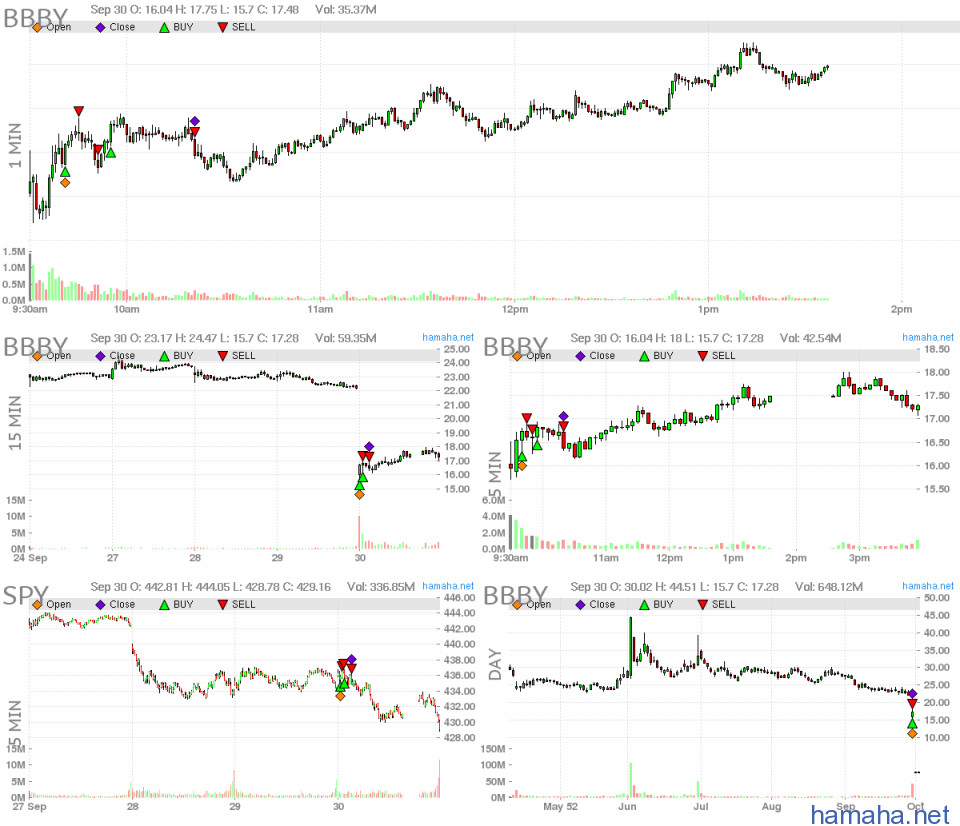
Task: Click the '3pm' time axis label
Action: tap(859, 558)
